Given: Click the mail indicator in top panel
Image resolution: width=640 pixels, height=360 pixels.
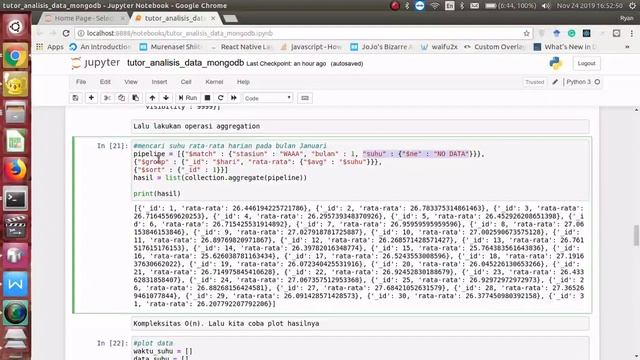Looking at the screenshot, I should pos(474,6).
